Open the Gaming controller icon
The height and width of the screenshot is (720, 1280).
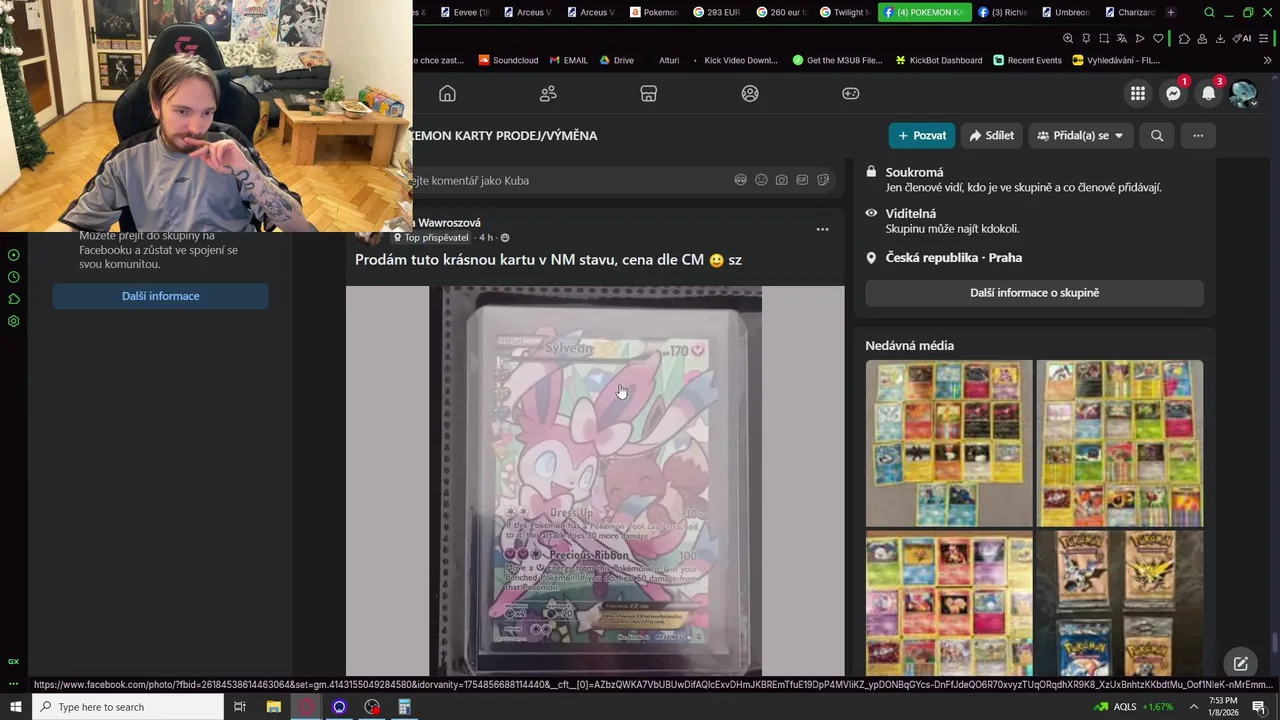coord(850,93)
